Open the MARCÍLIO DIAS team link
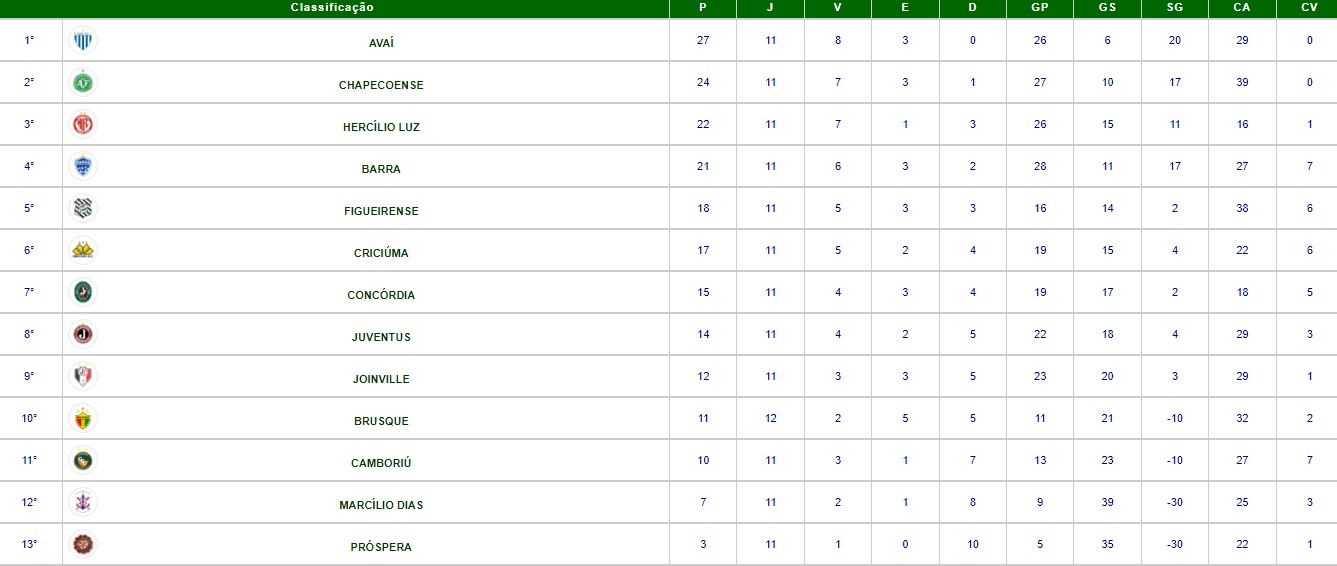Screen dimensions: 1337x566 tap(381, 505)
